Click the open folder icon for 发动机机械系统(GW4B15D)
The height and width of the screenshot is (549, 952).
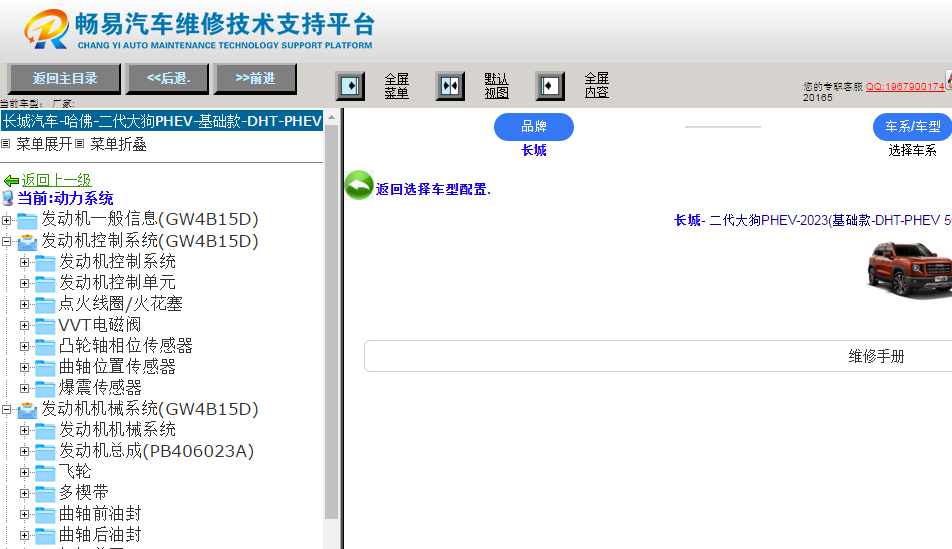point(27,410)
